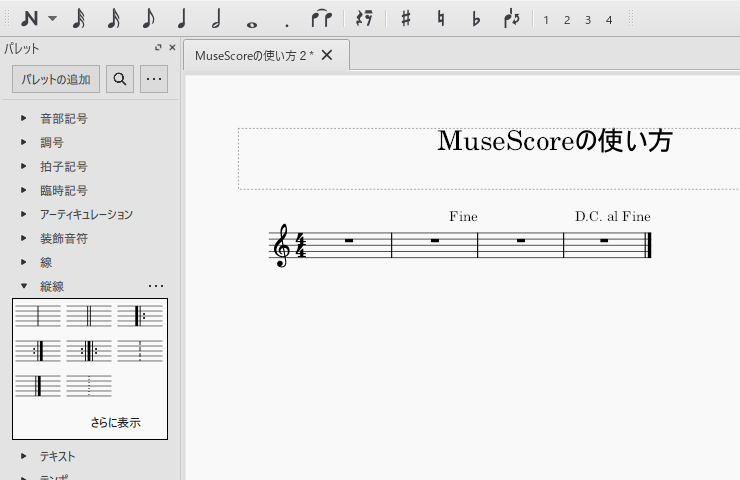Expand 装飾音符 palette

24,238
